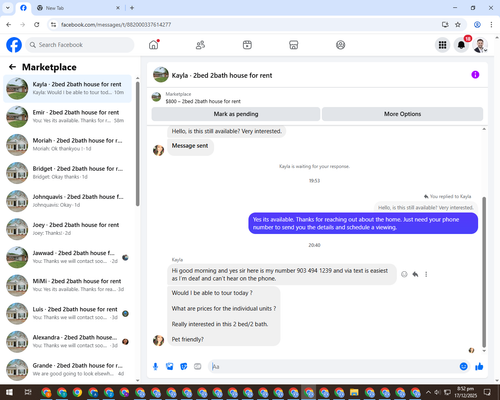500x400 pixels.
Task: Open the Groups profile circle icon
Action: [340, 45]
